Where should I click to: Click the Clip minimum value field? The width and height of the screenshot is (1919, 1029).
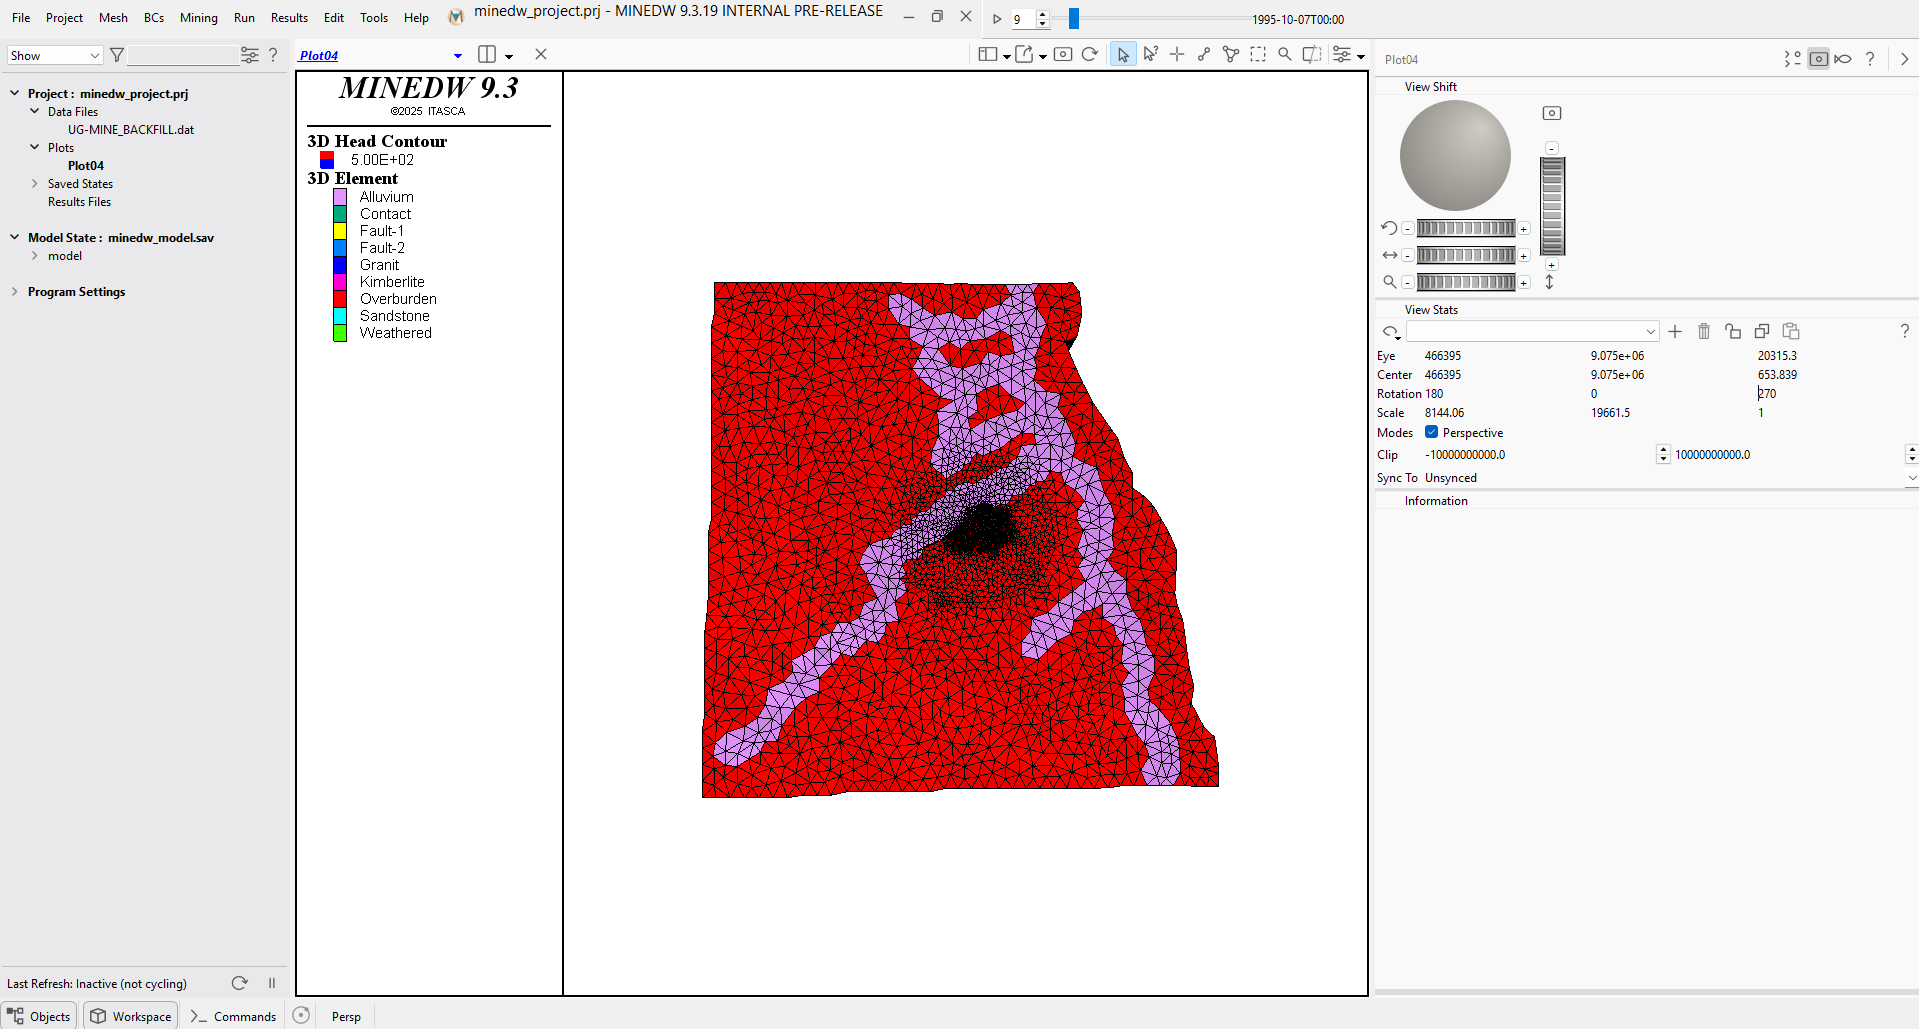click(x=1538, y=455)
